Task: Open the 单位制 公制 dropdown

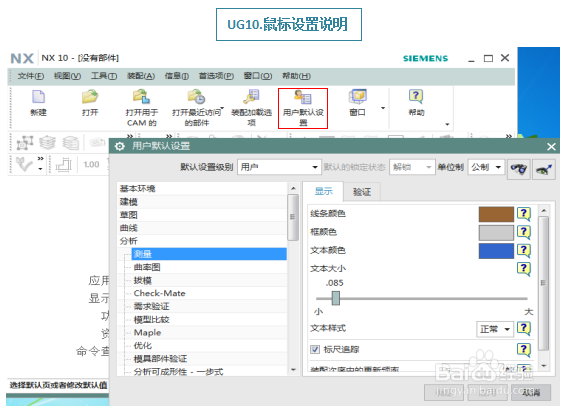Action: pos(486,167)
